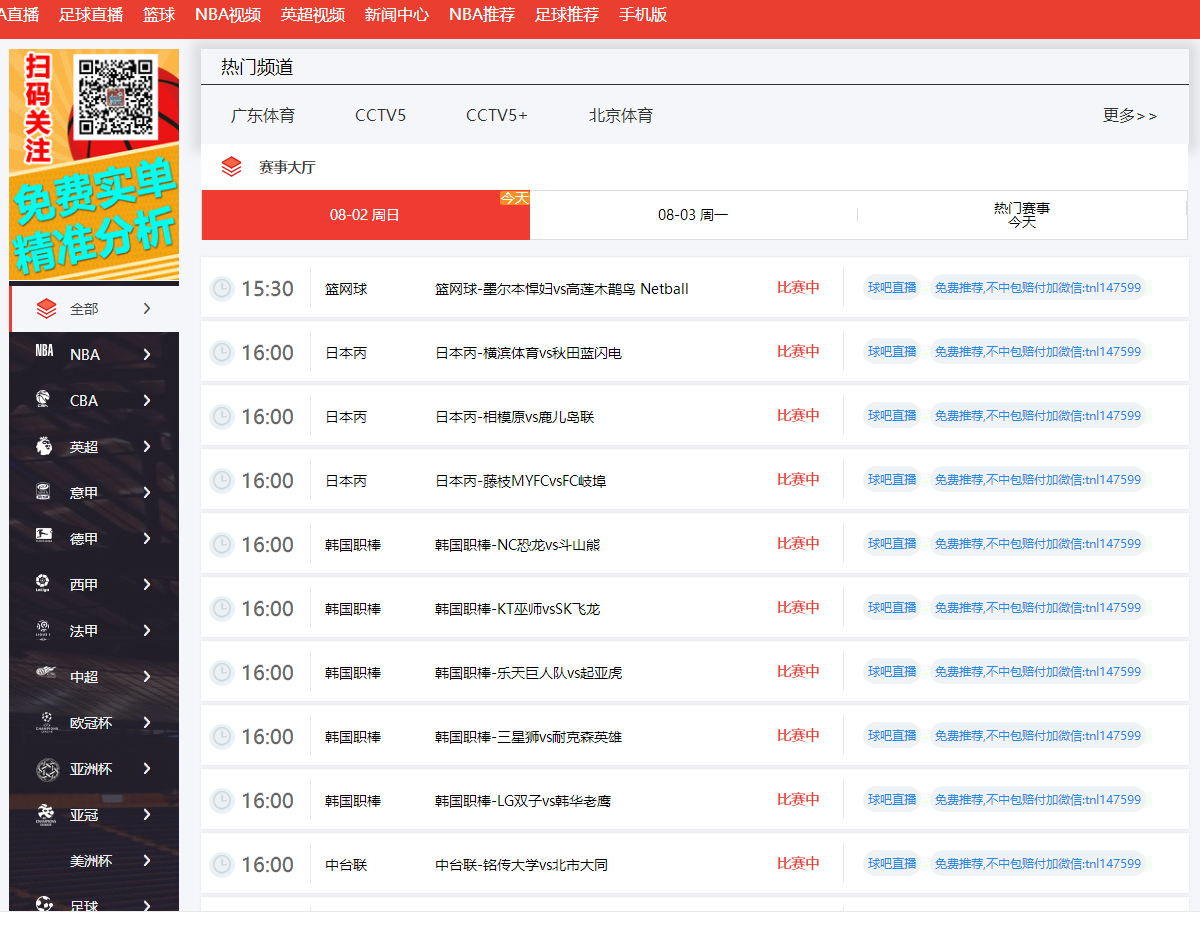1200x926 pixels.
Task: Click 免费推荐 link in 三星狮vs耐克森英雄 row
Action: (1037, 736)
